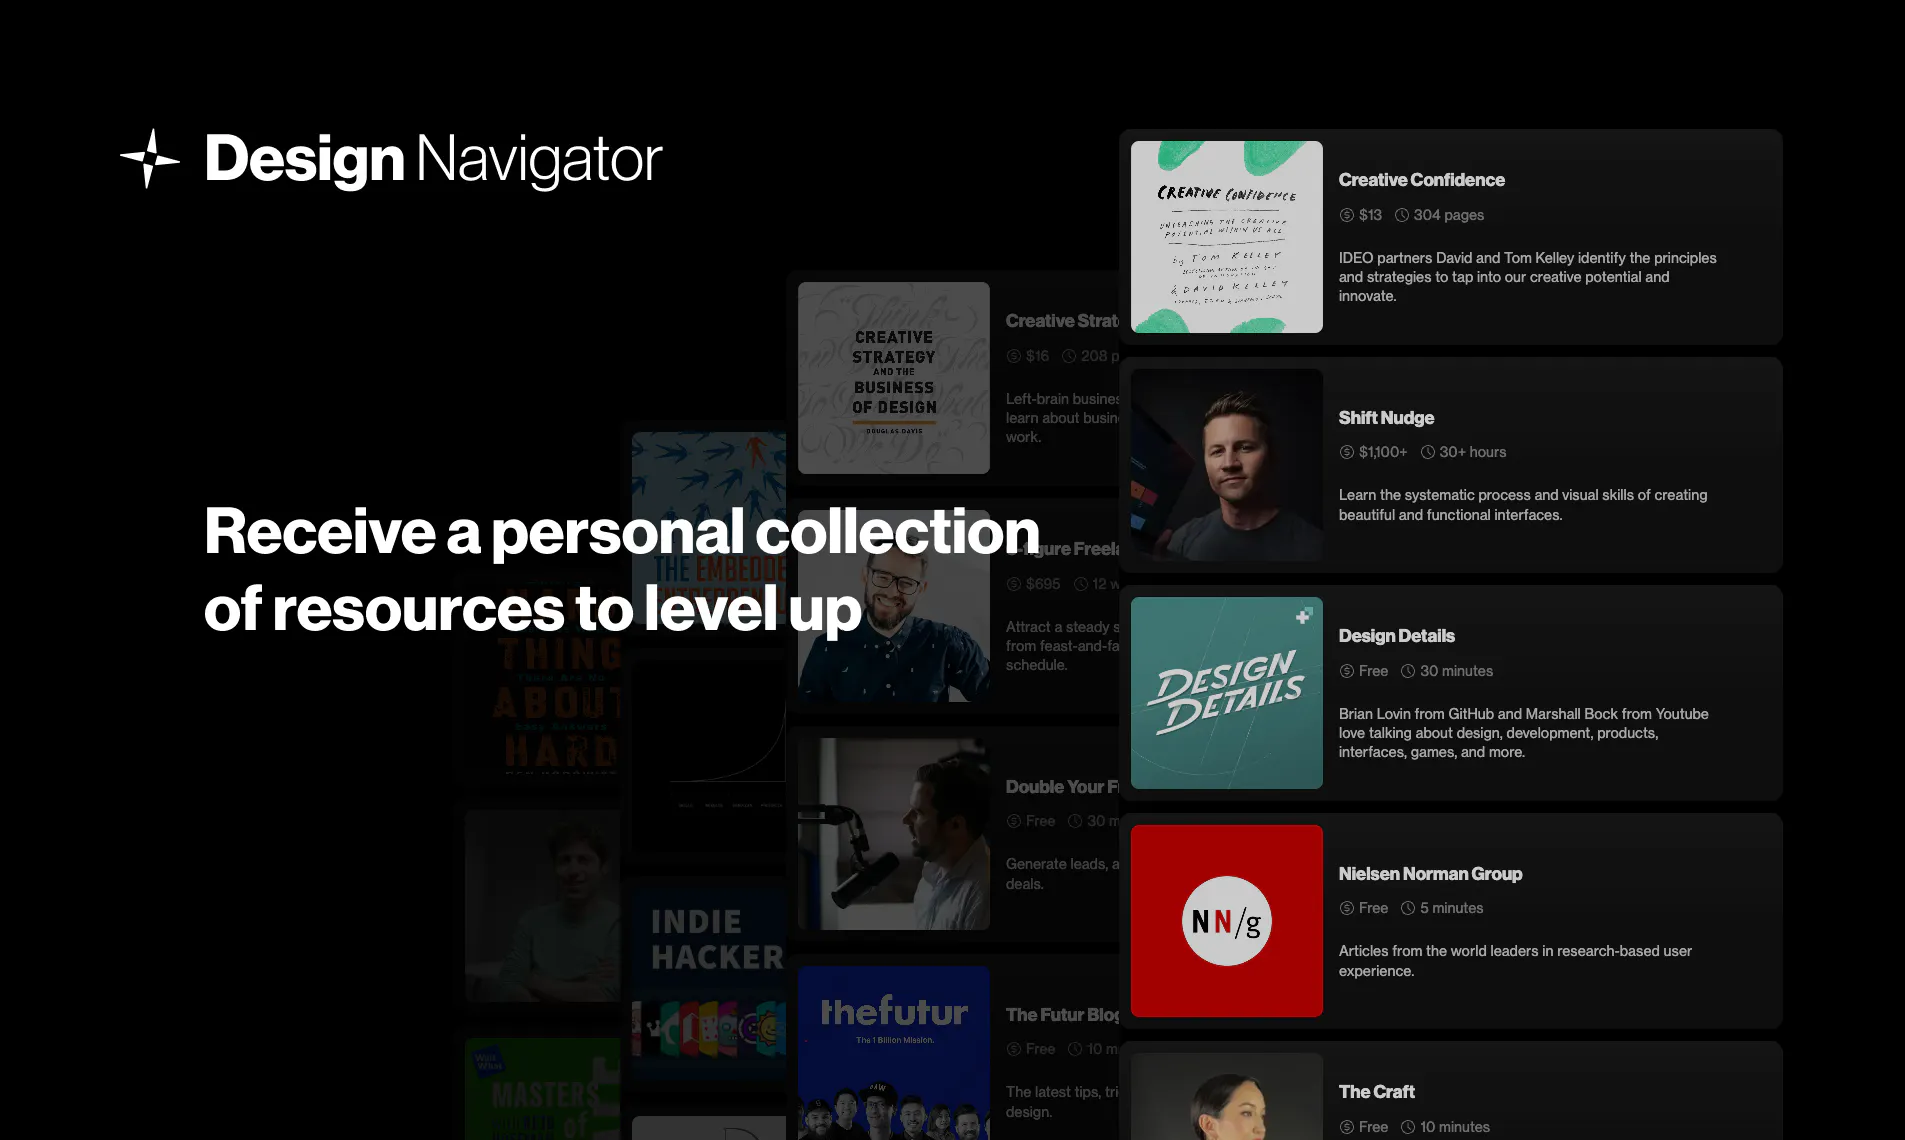Click the Creative Confidence description text
Image resolution: width=1905 pixels, height=1140 pixels.
point(1527,277)
